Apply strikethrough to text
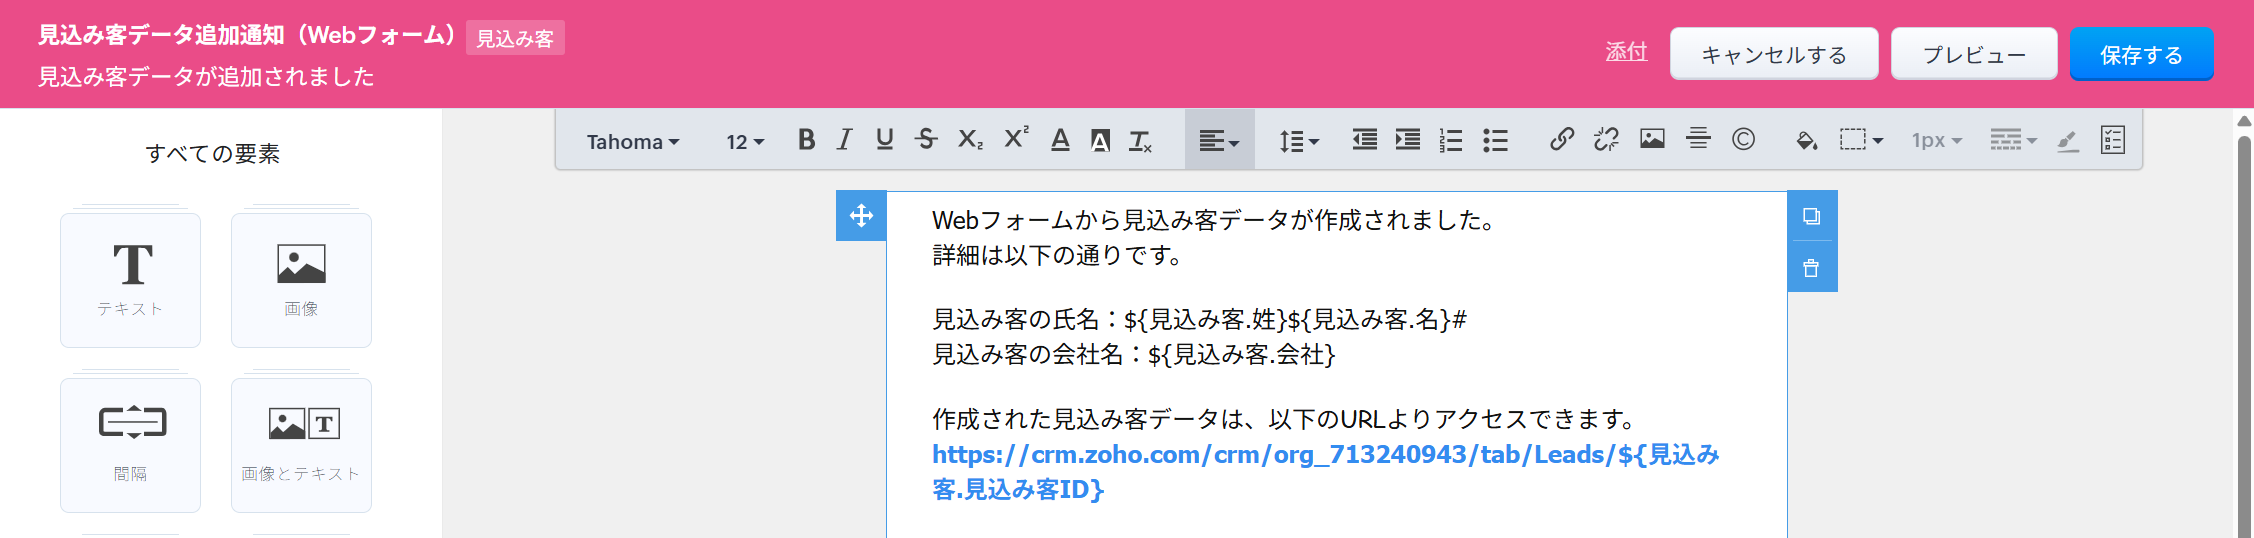2254x538 pixels. [x=926, y=140]
